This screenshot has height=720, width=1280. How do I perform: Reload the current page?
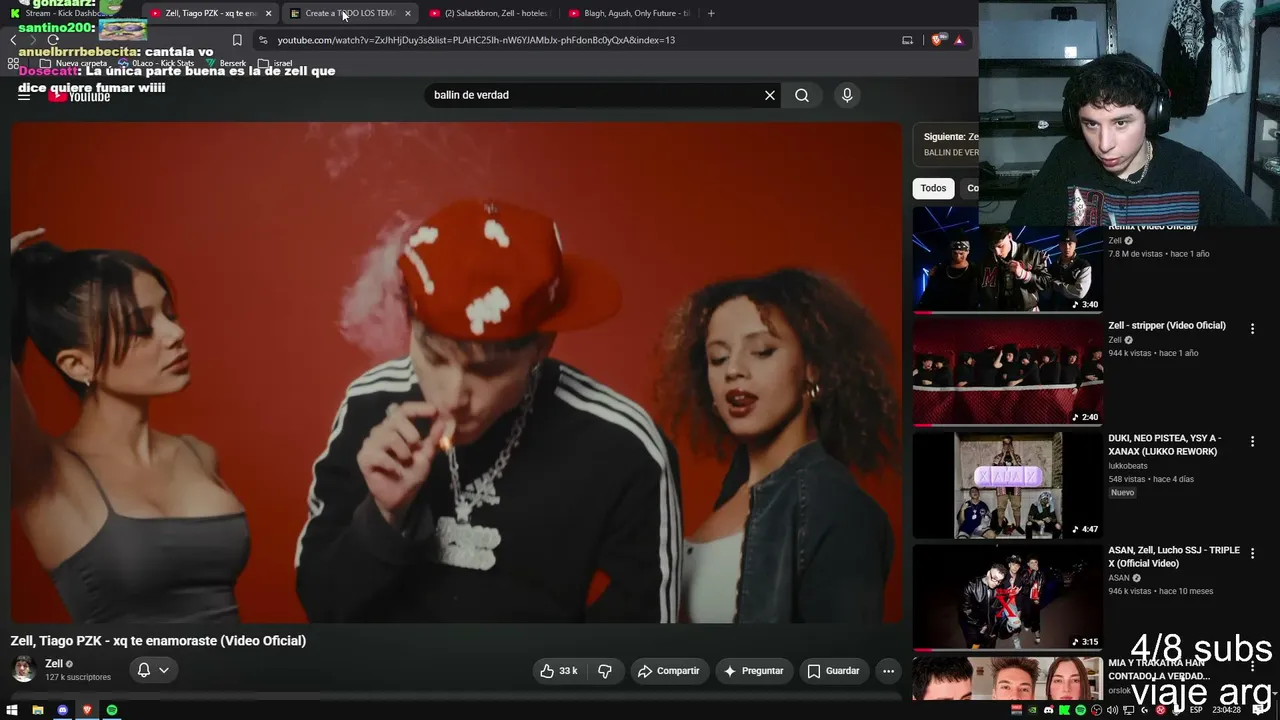pyautogui.click(x=53, y=40)
